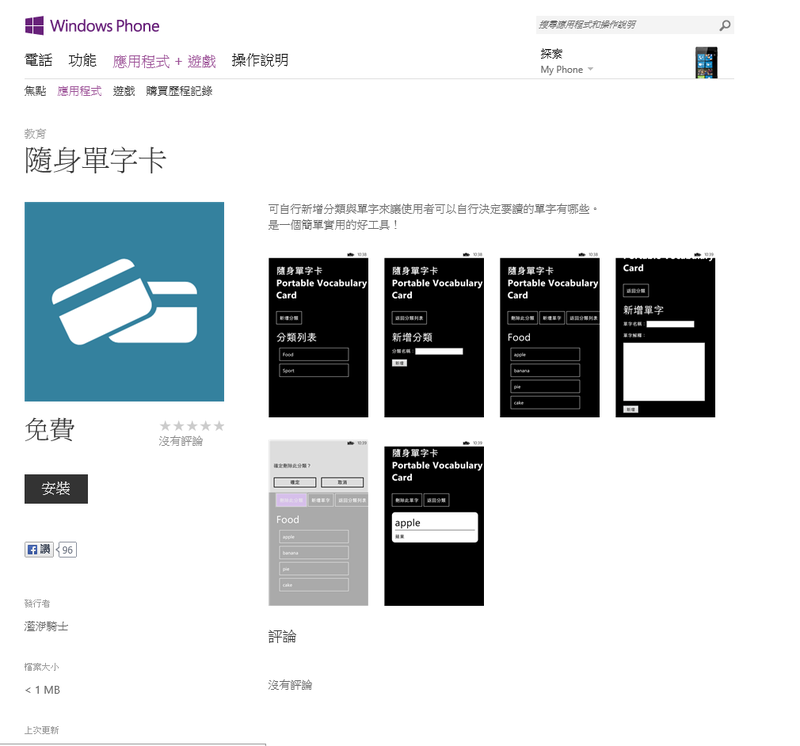The width and height of the screenshot is (800, 746).
Task: Open the grey delete confirmation screenshot
Action: pyautogui.click(x=318, y=523)
